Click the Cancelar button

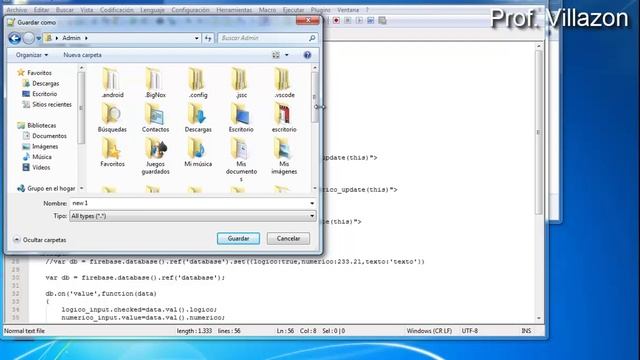pyautogui.click(x=288, y=238)
